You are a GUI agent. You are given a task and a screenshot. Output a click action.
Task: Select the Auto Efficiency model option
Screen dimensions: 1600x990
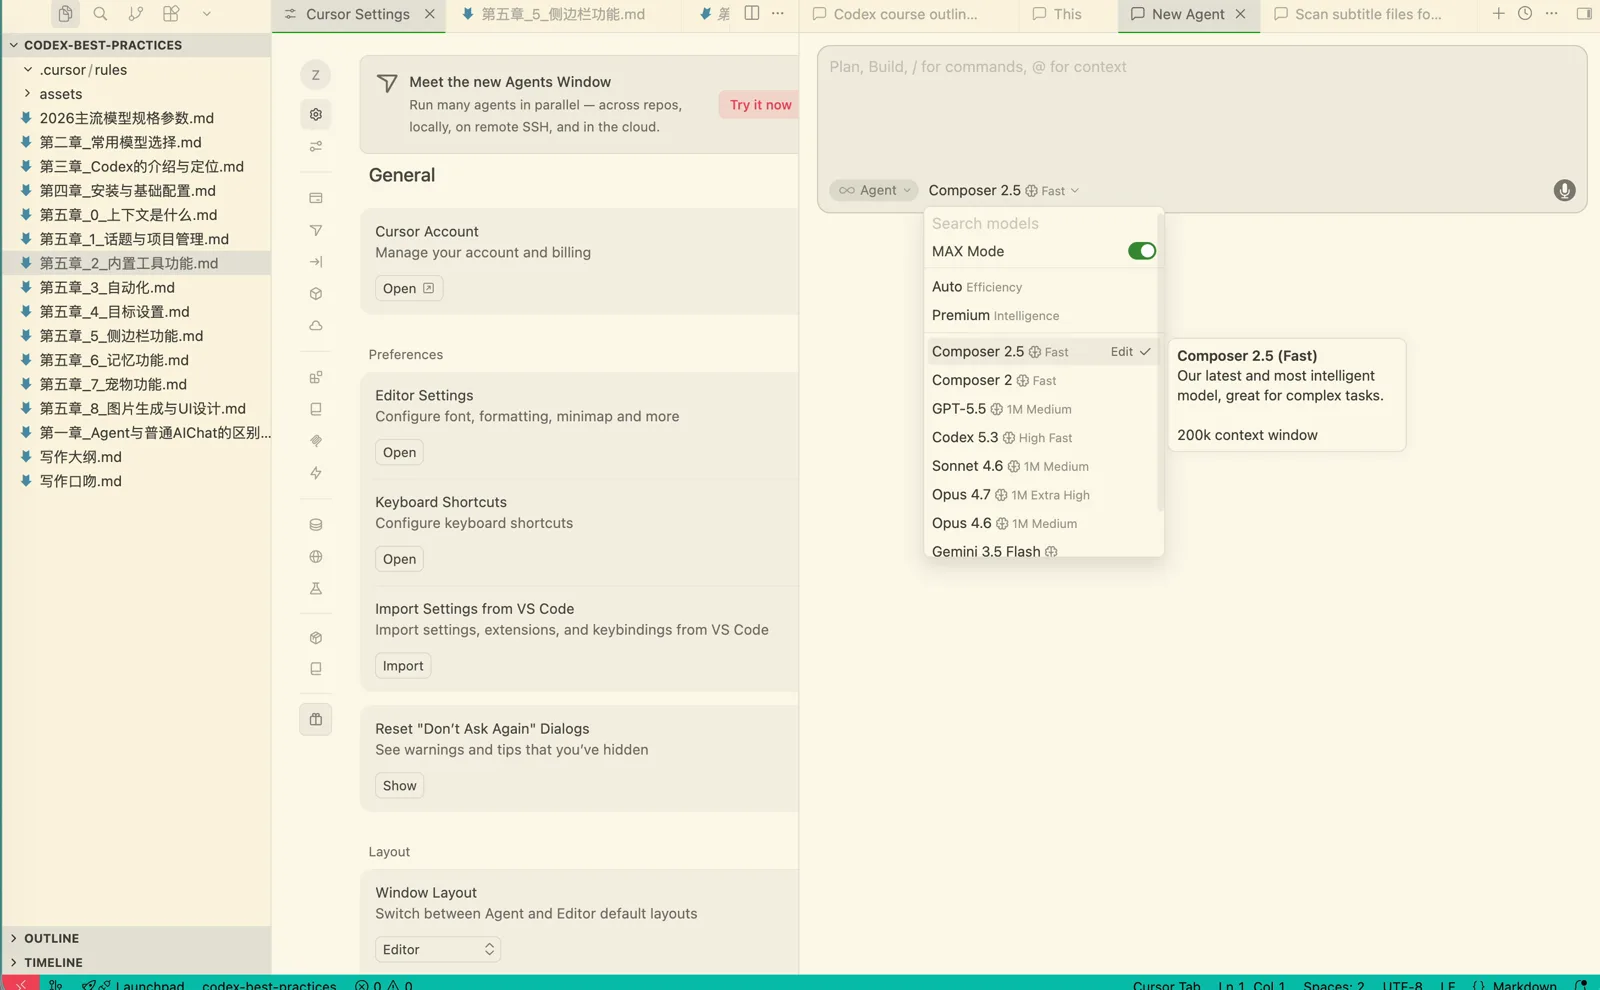[x=1041, y=287]
